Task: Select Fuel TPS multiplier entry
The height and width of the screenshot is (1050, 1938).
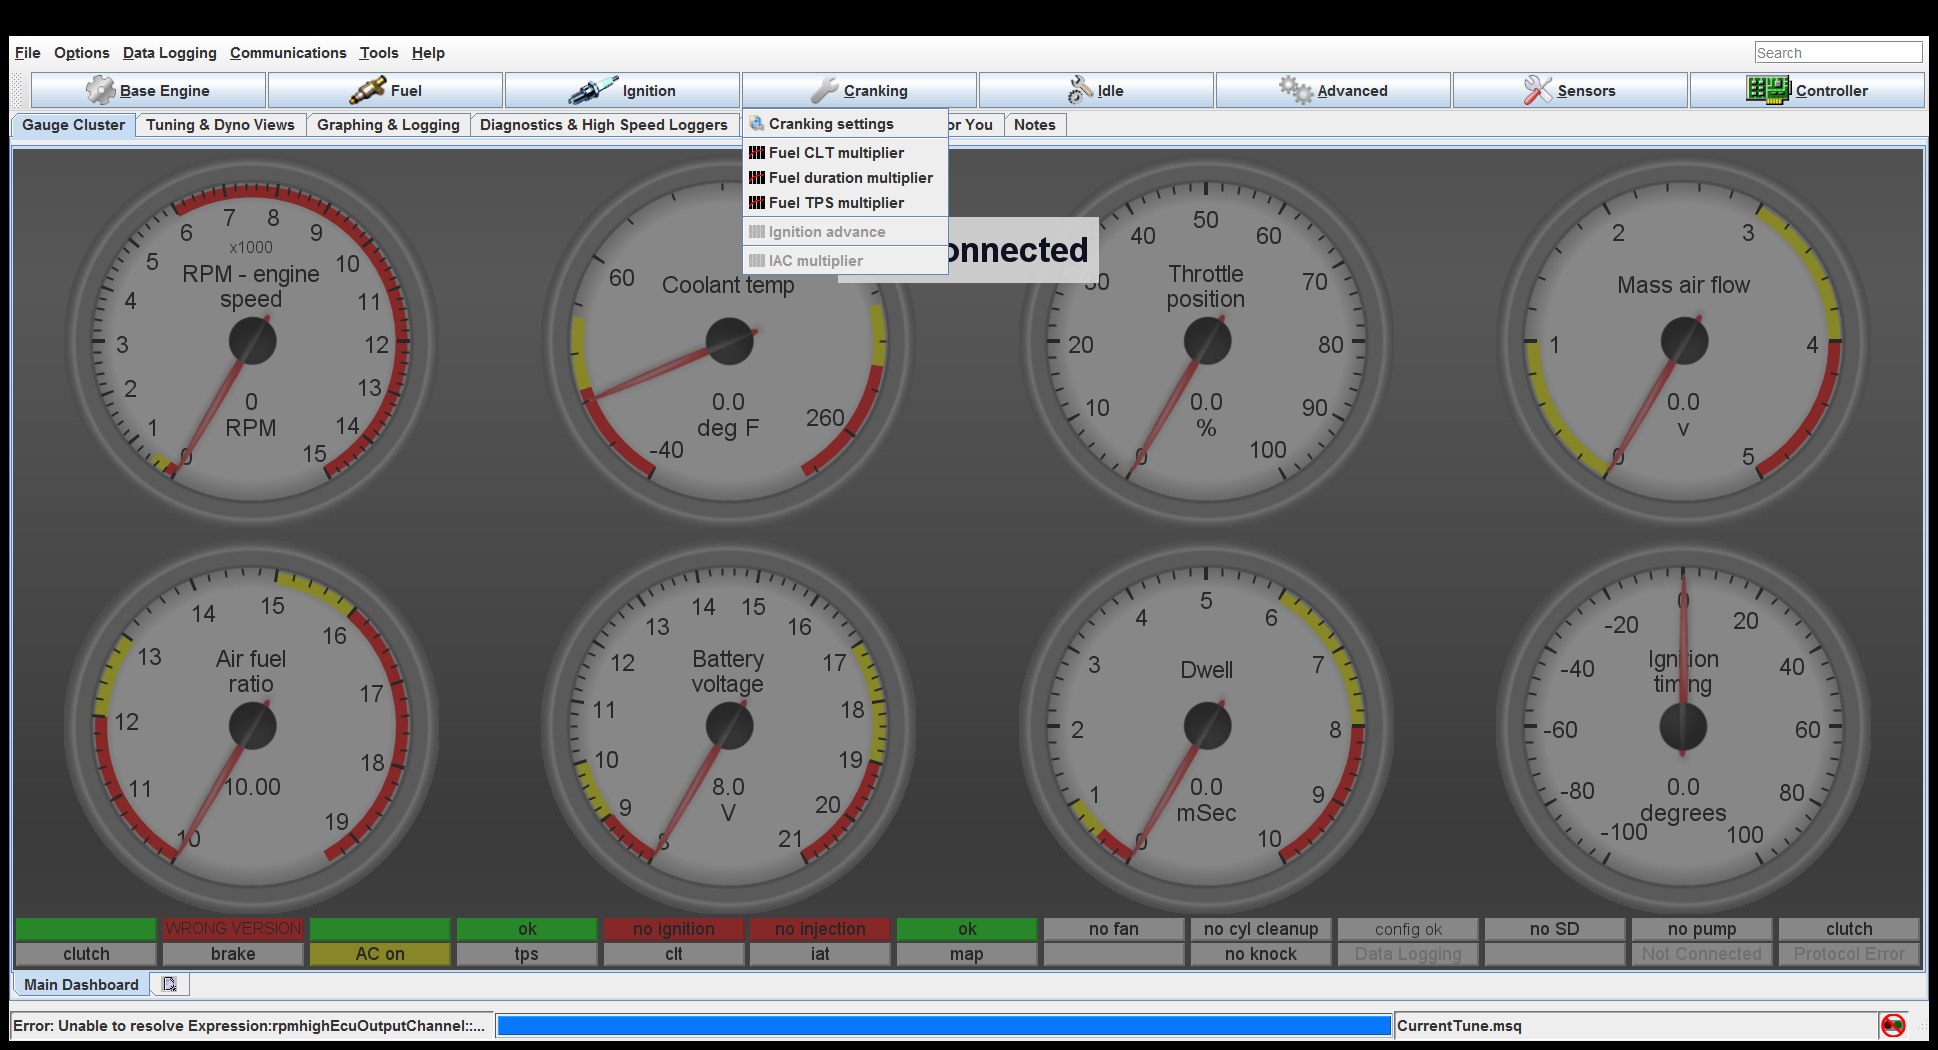Action: point(845,203)
